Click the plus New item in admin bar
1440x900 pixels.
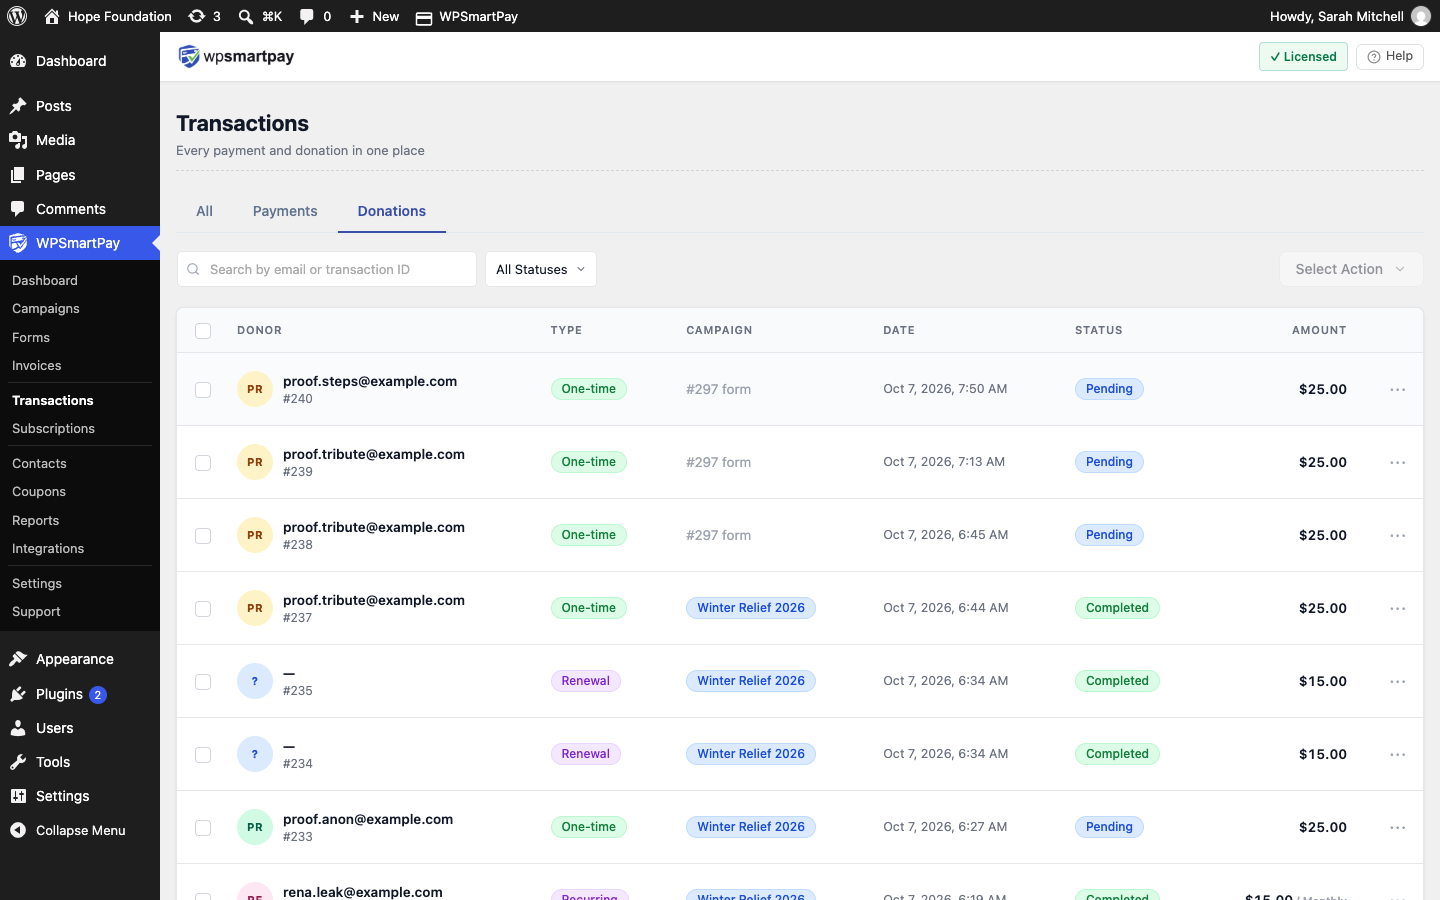pos(374,16)
